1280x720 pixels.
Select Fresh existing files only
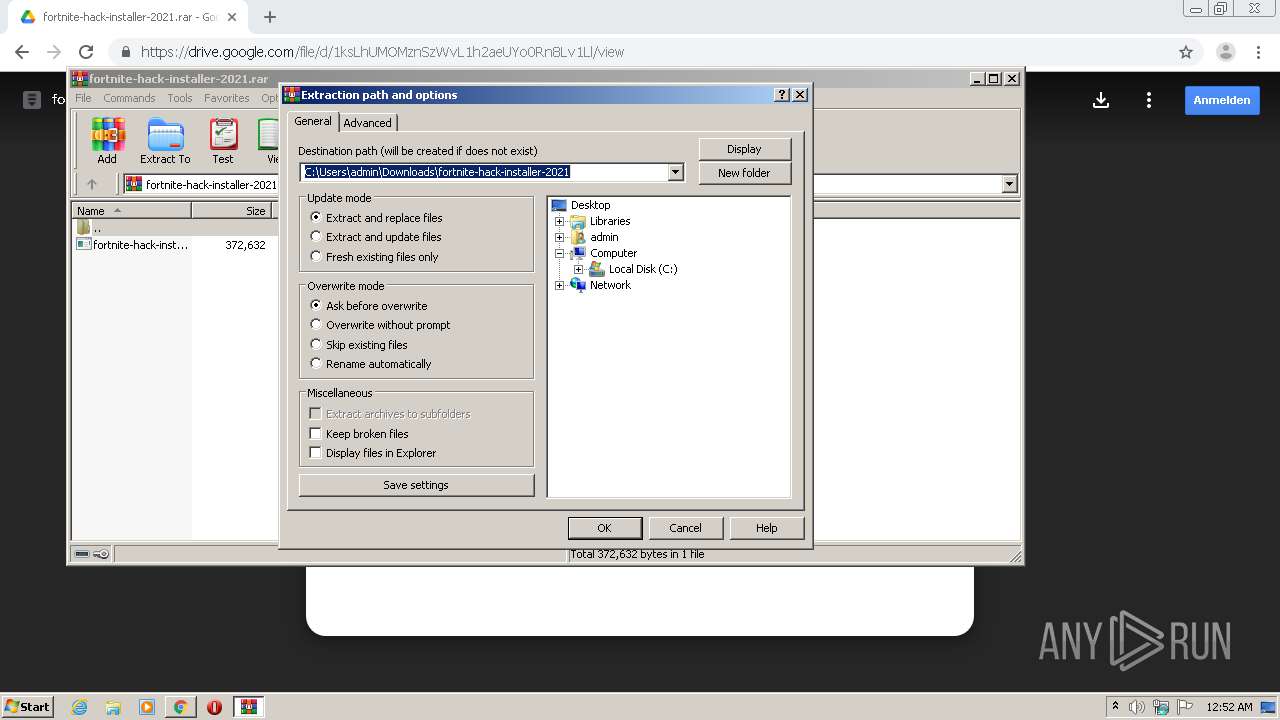click(x=316, y=257)
